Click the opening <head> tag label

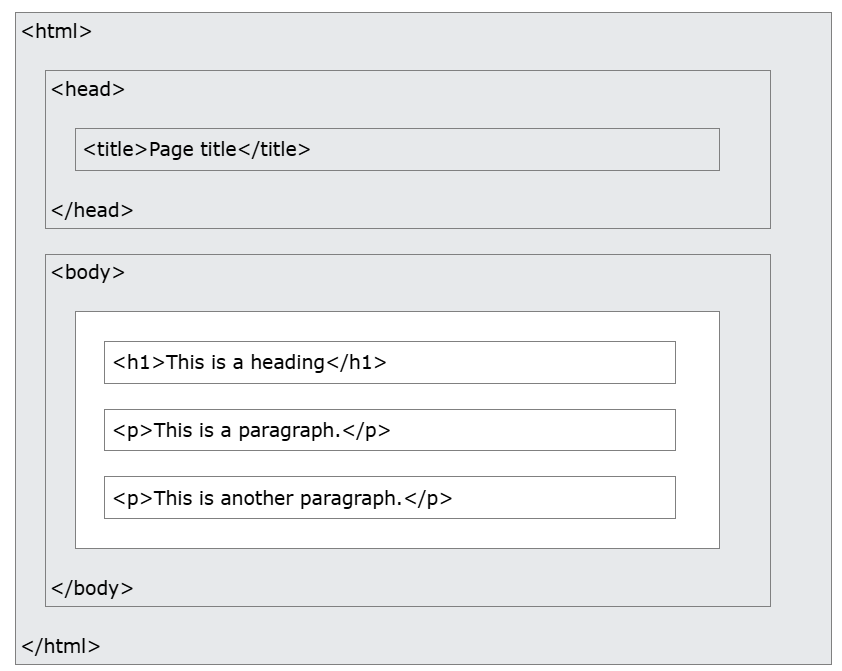click(87, 89)
